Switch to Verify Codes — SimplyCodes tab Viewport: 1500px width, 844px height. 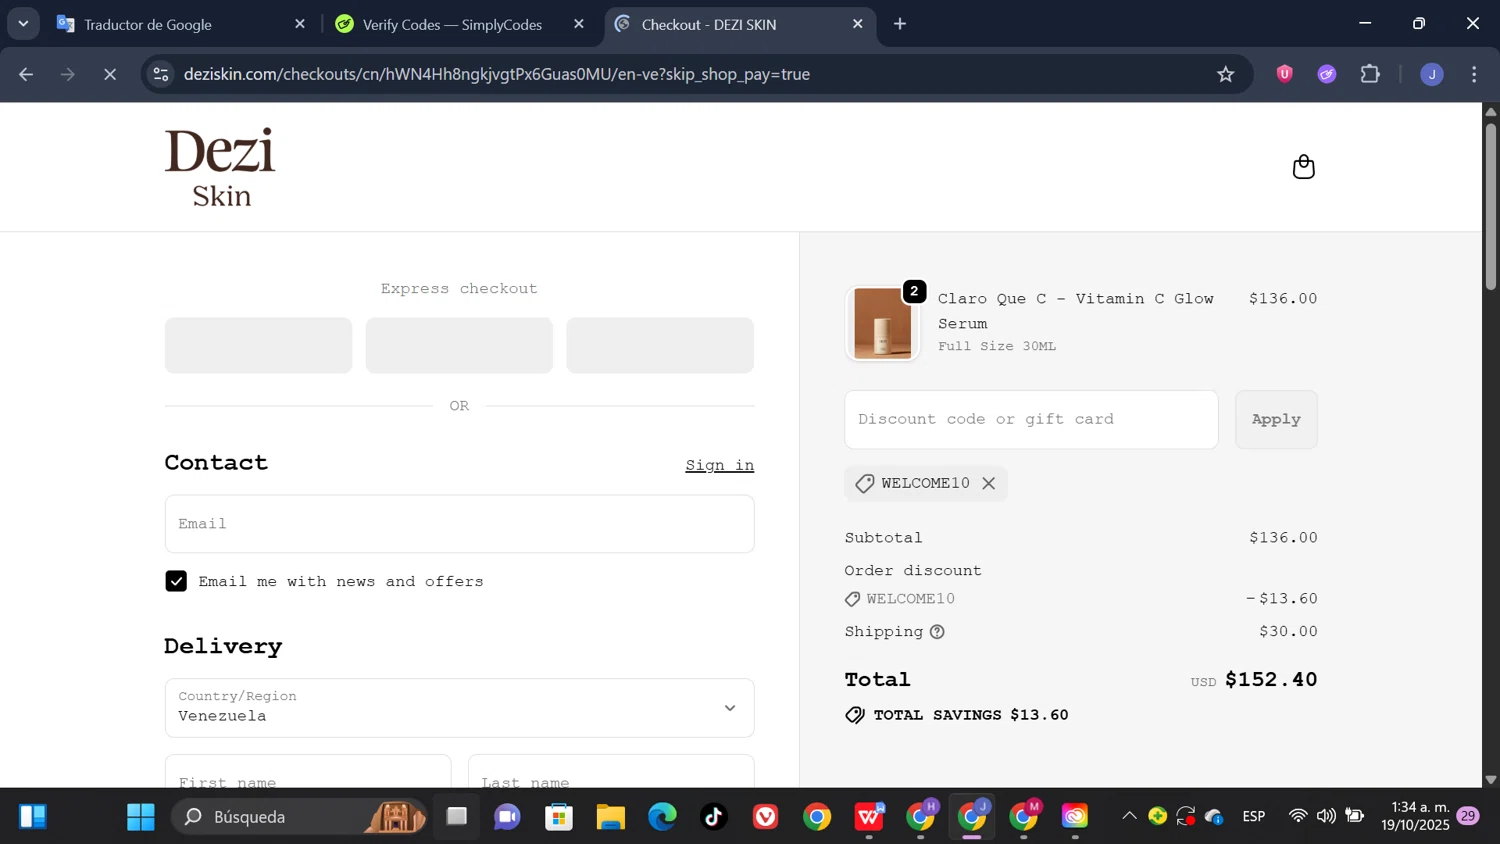tap(460, 24)
